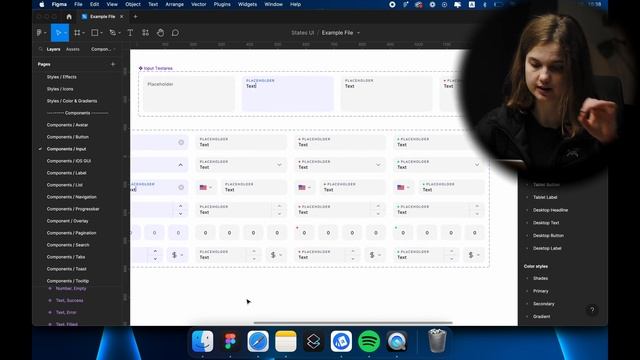Image resolution: width=640 pixels, height=360 pixels.
Task: Click the Primary color style
Action: click(x=541, y=291)
